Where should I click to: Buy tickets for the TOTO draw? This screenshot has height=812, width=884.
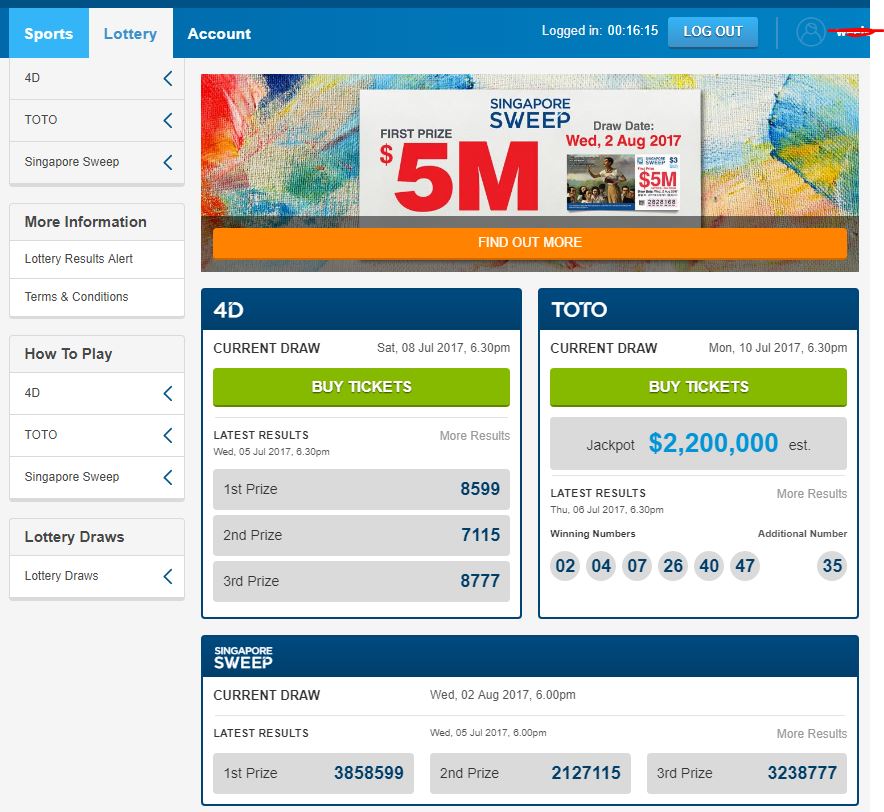tap(698, 387)
